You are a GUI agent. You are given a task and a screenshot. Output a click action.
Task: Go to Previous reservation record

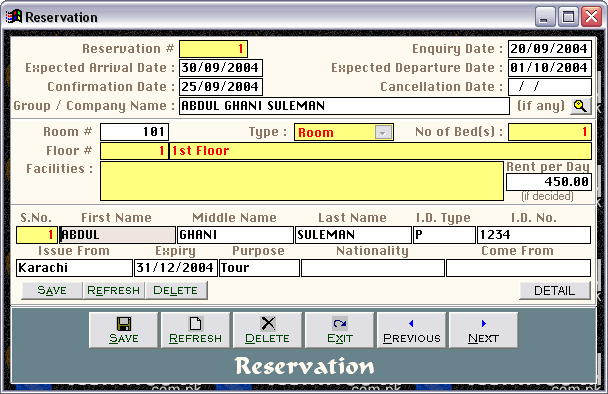click(411, 330)
